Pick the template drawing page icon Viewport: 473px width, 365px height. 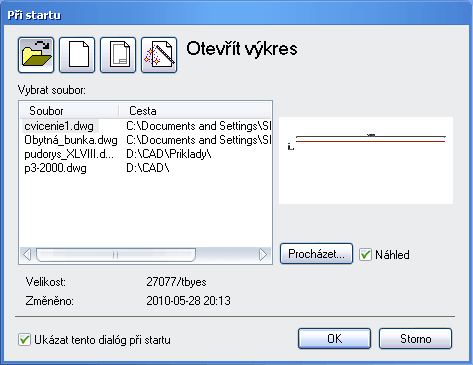[x=118, y=55]
